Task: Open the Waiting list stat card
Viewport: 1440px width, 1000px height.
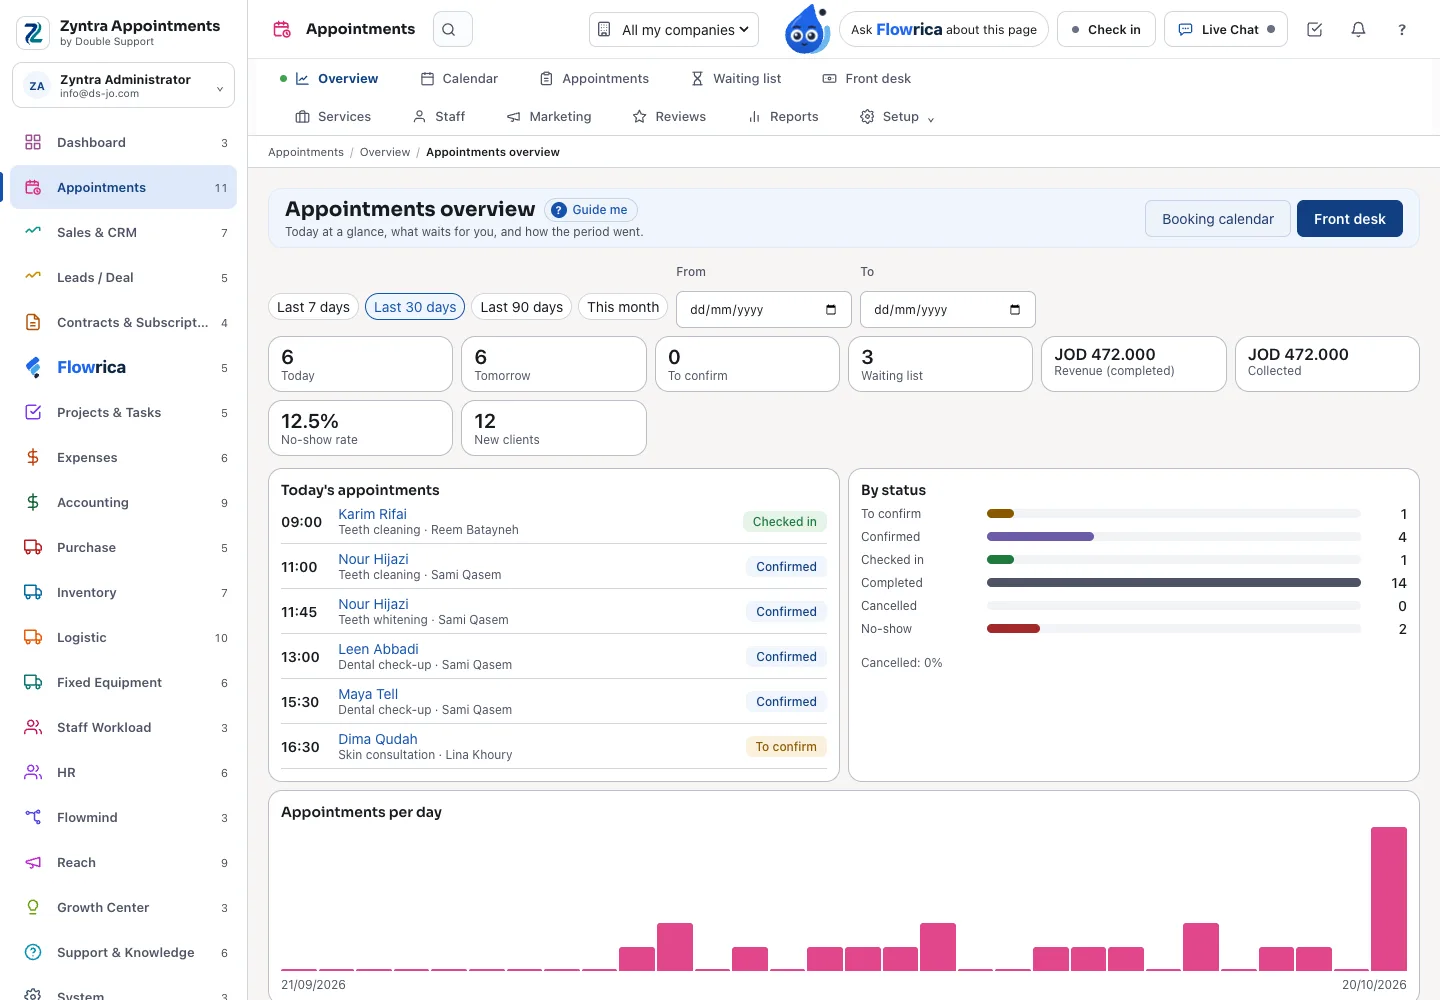Action: [x=940, y=364]
